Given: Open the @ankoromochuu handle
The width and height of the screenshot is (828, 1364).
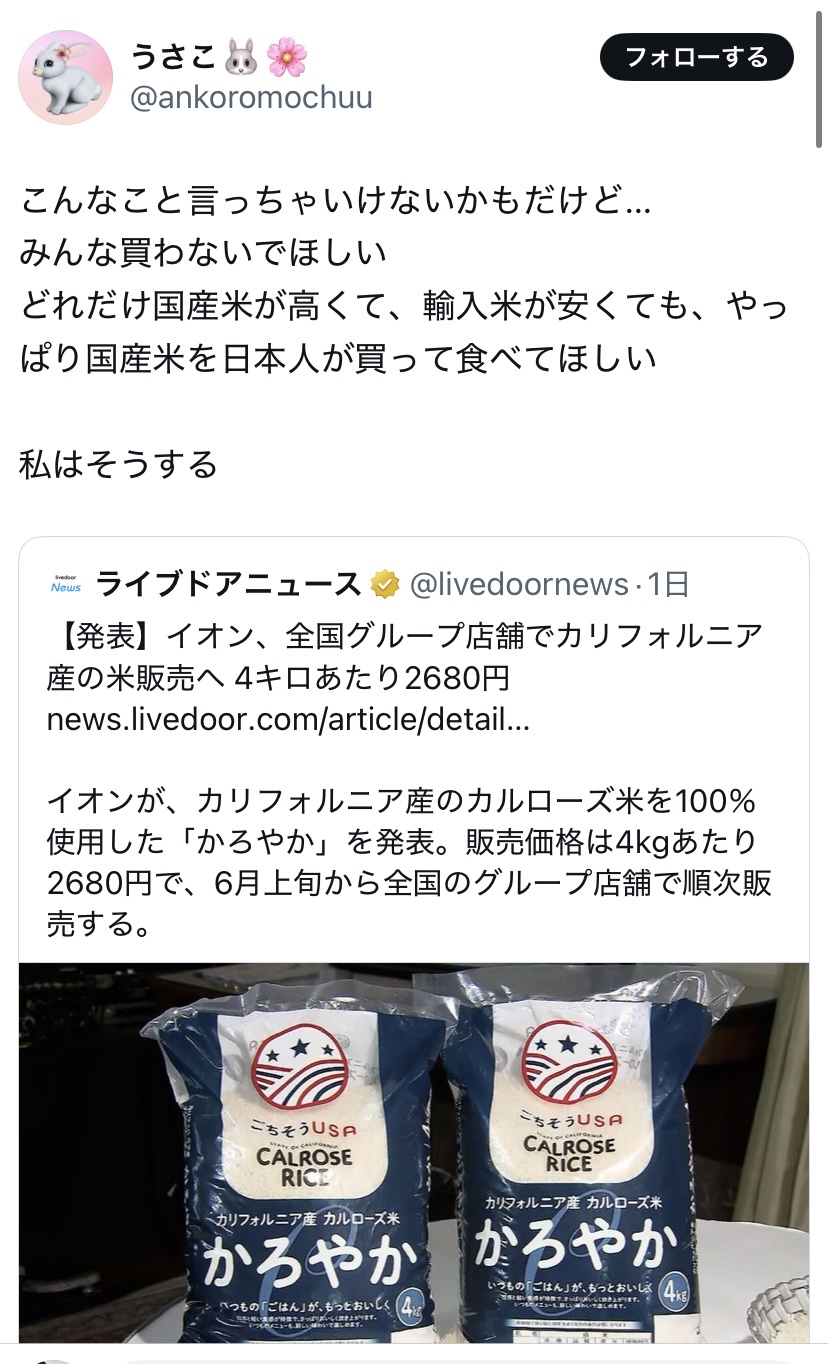Looking at the screenshot, I should coord(251,98).
